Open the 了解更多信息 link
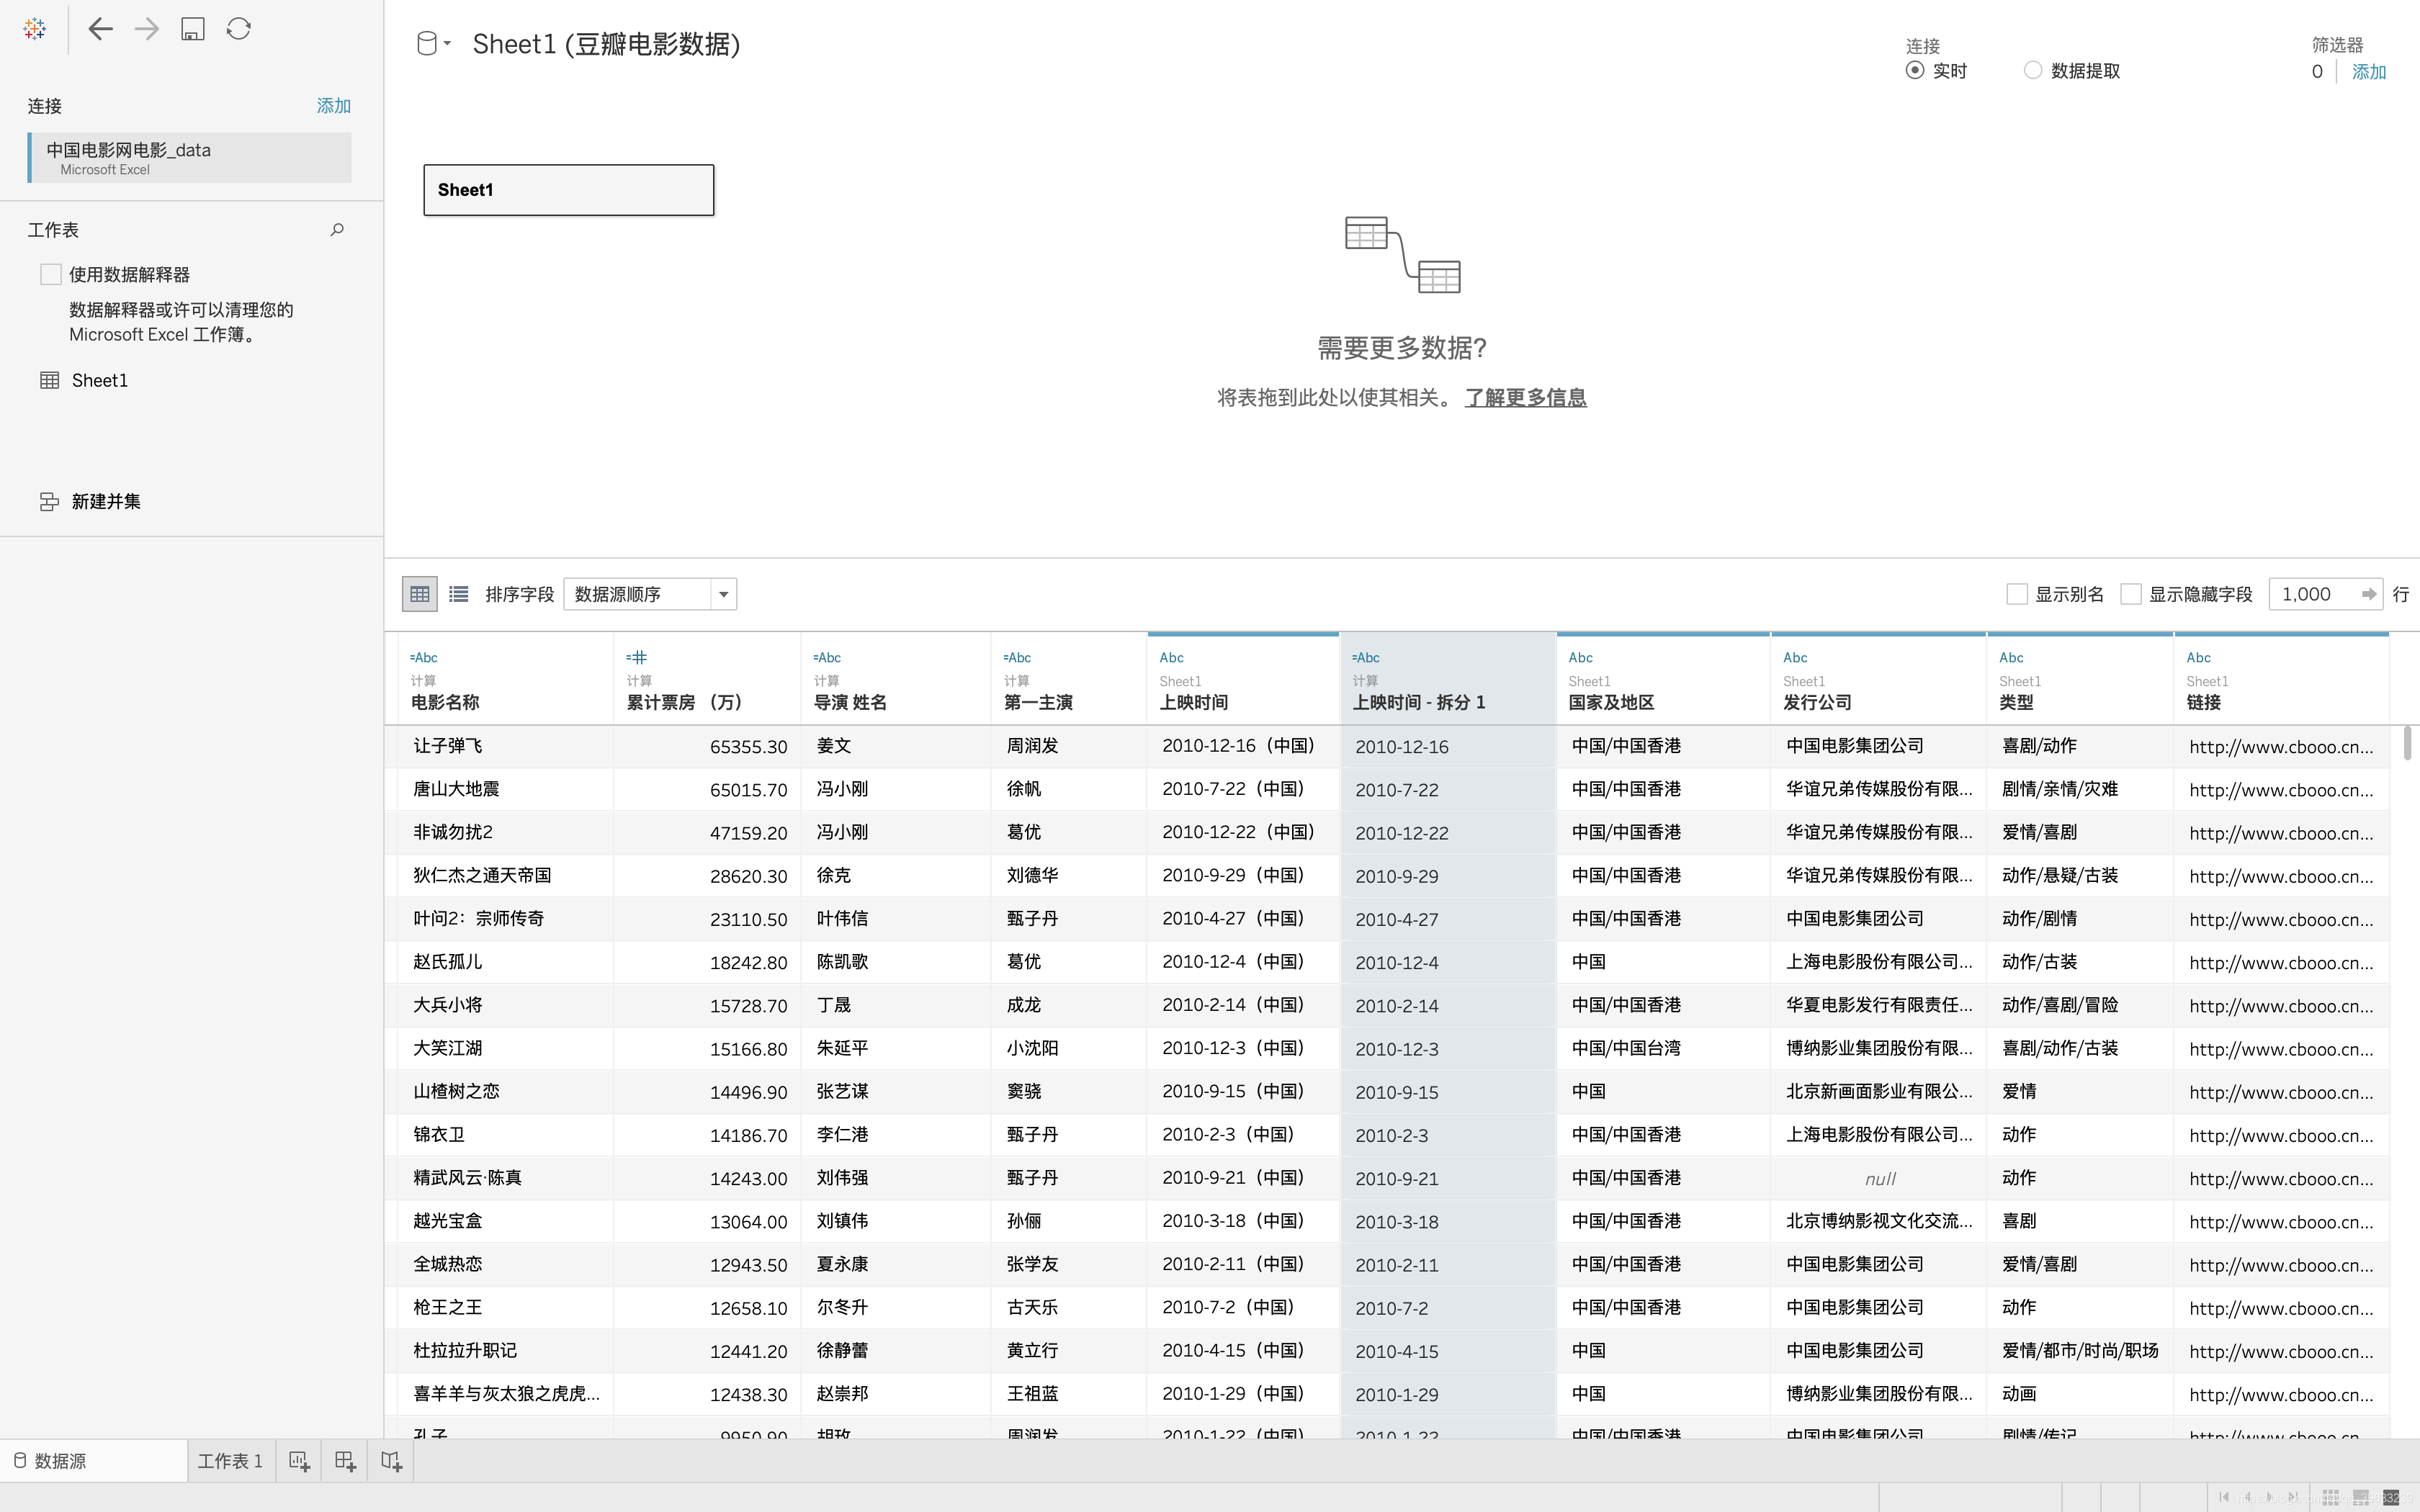 click(1525, 397)
